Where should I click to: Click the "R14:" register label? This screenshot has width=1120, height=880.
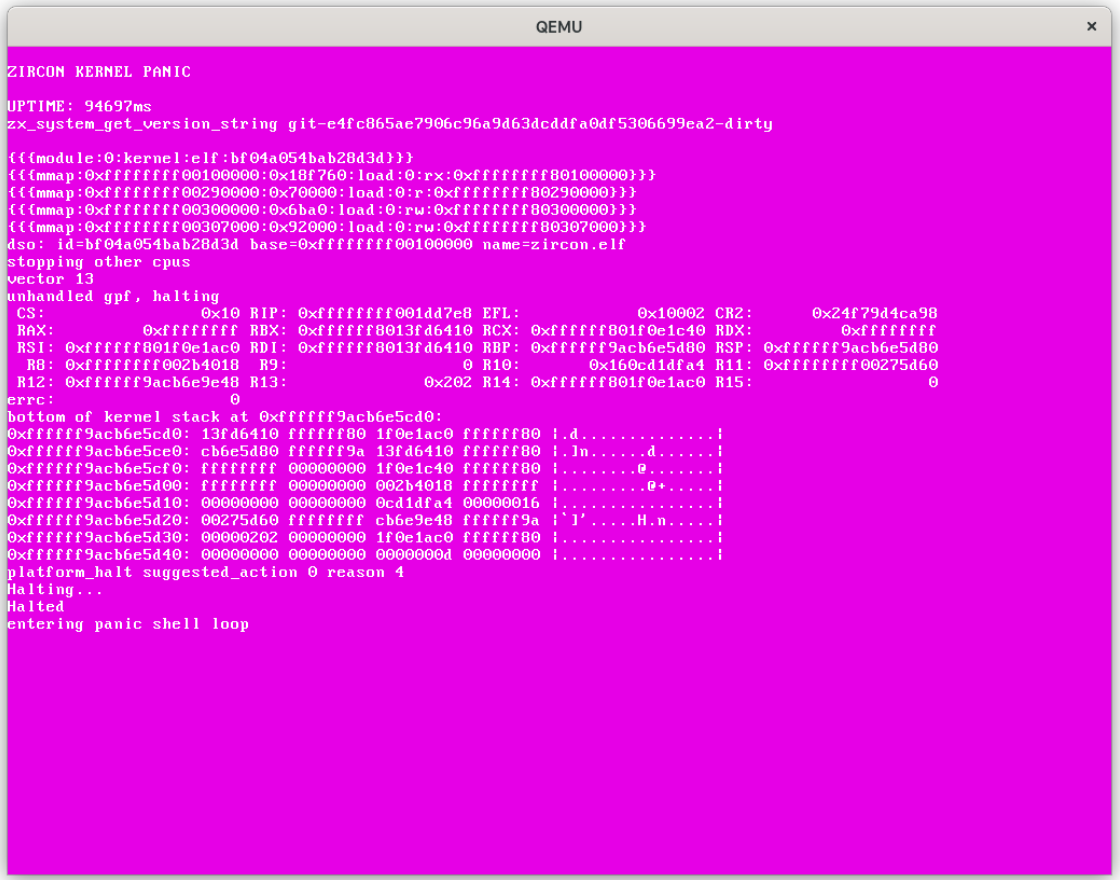tap(501, 382)
